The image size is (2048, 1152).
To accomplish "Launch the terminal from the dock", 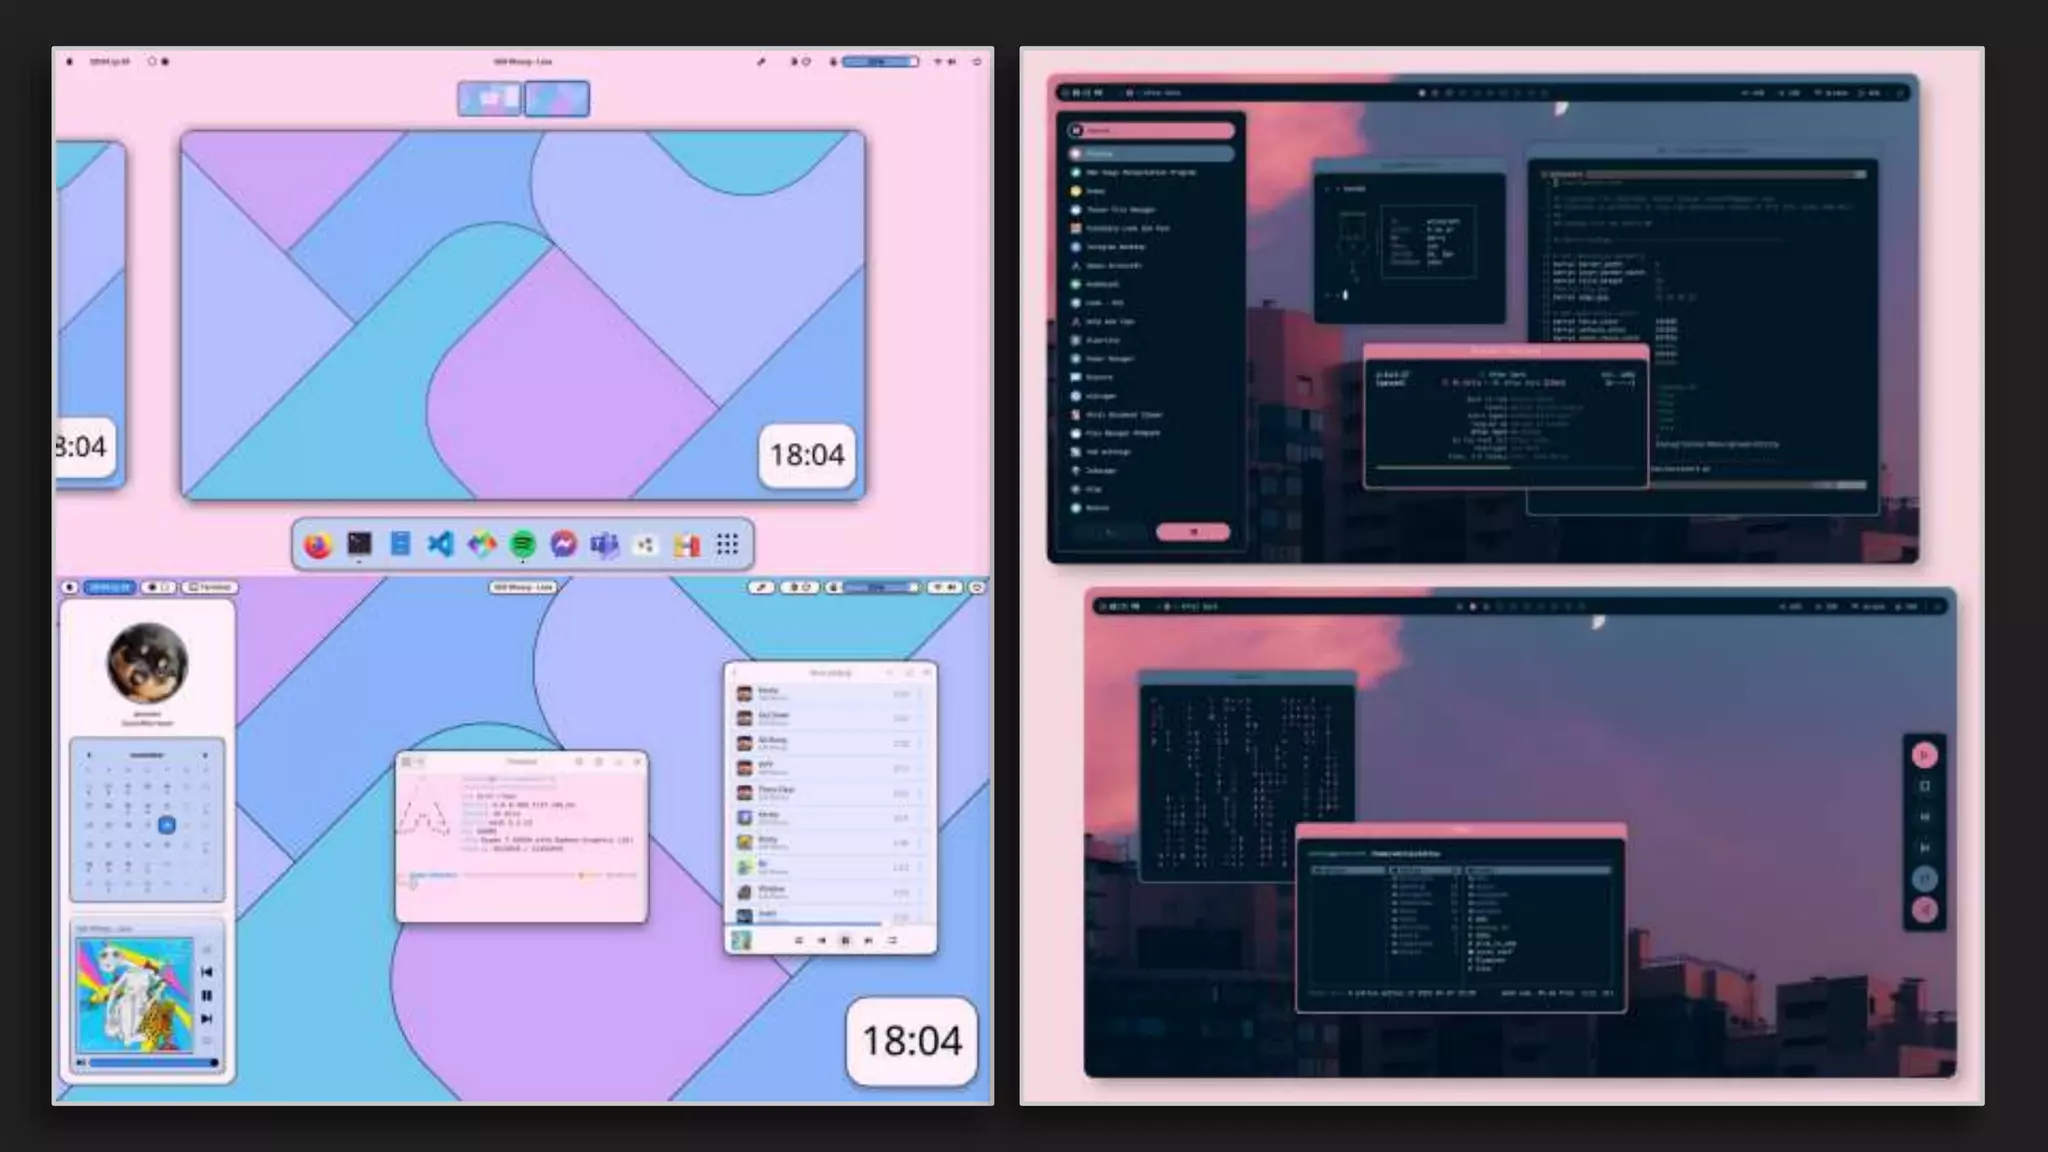I will click(359, 544).
